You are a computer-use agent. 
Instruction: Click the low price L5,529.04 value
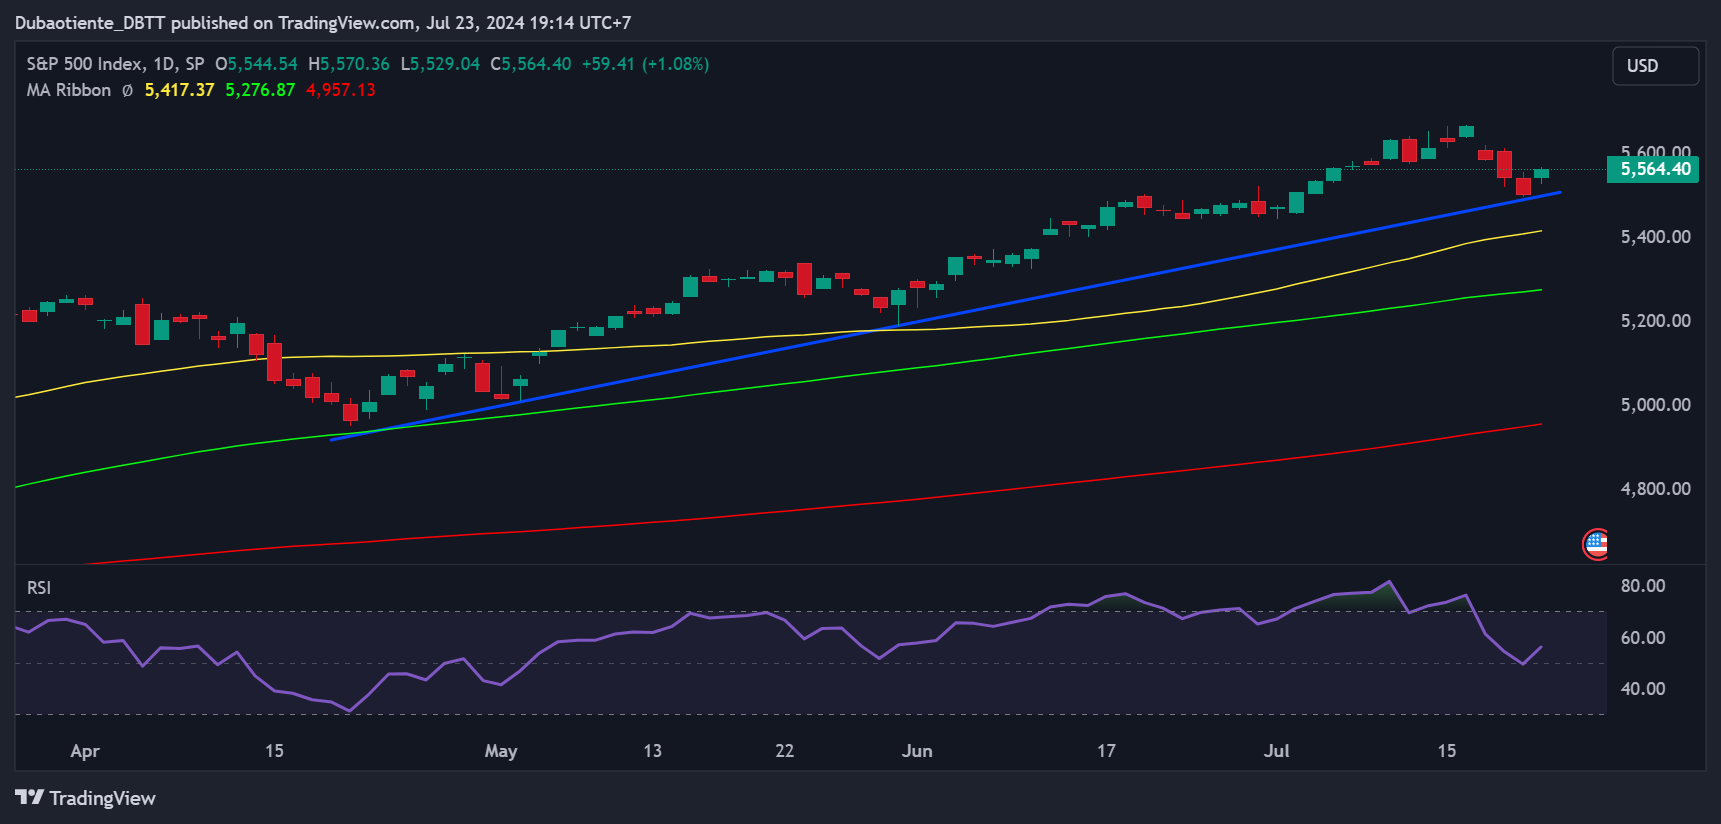click(440, 64)
